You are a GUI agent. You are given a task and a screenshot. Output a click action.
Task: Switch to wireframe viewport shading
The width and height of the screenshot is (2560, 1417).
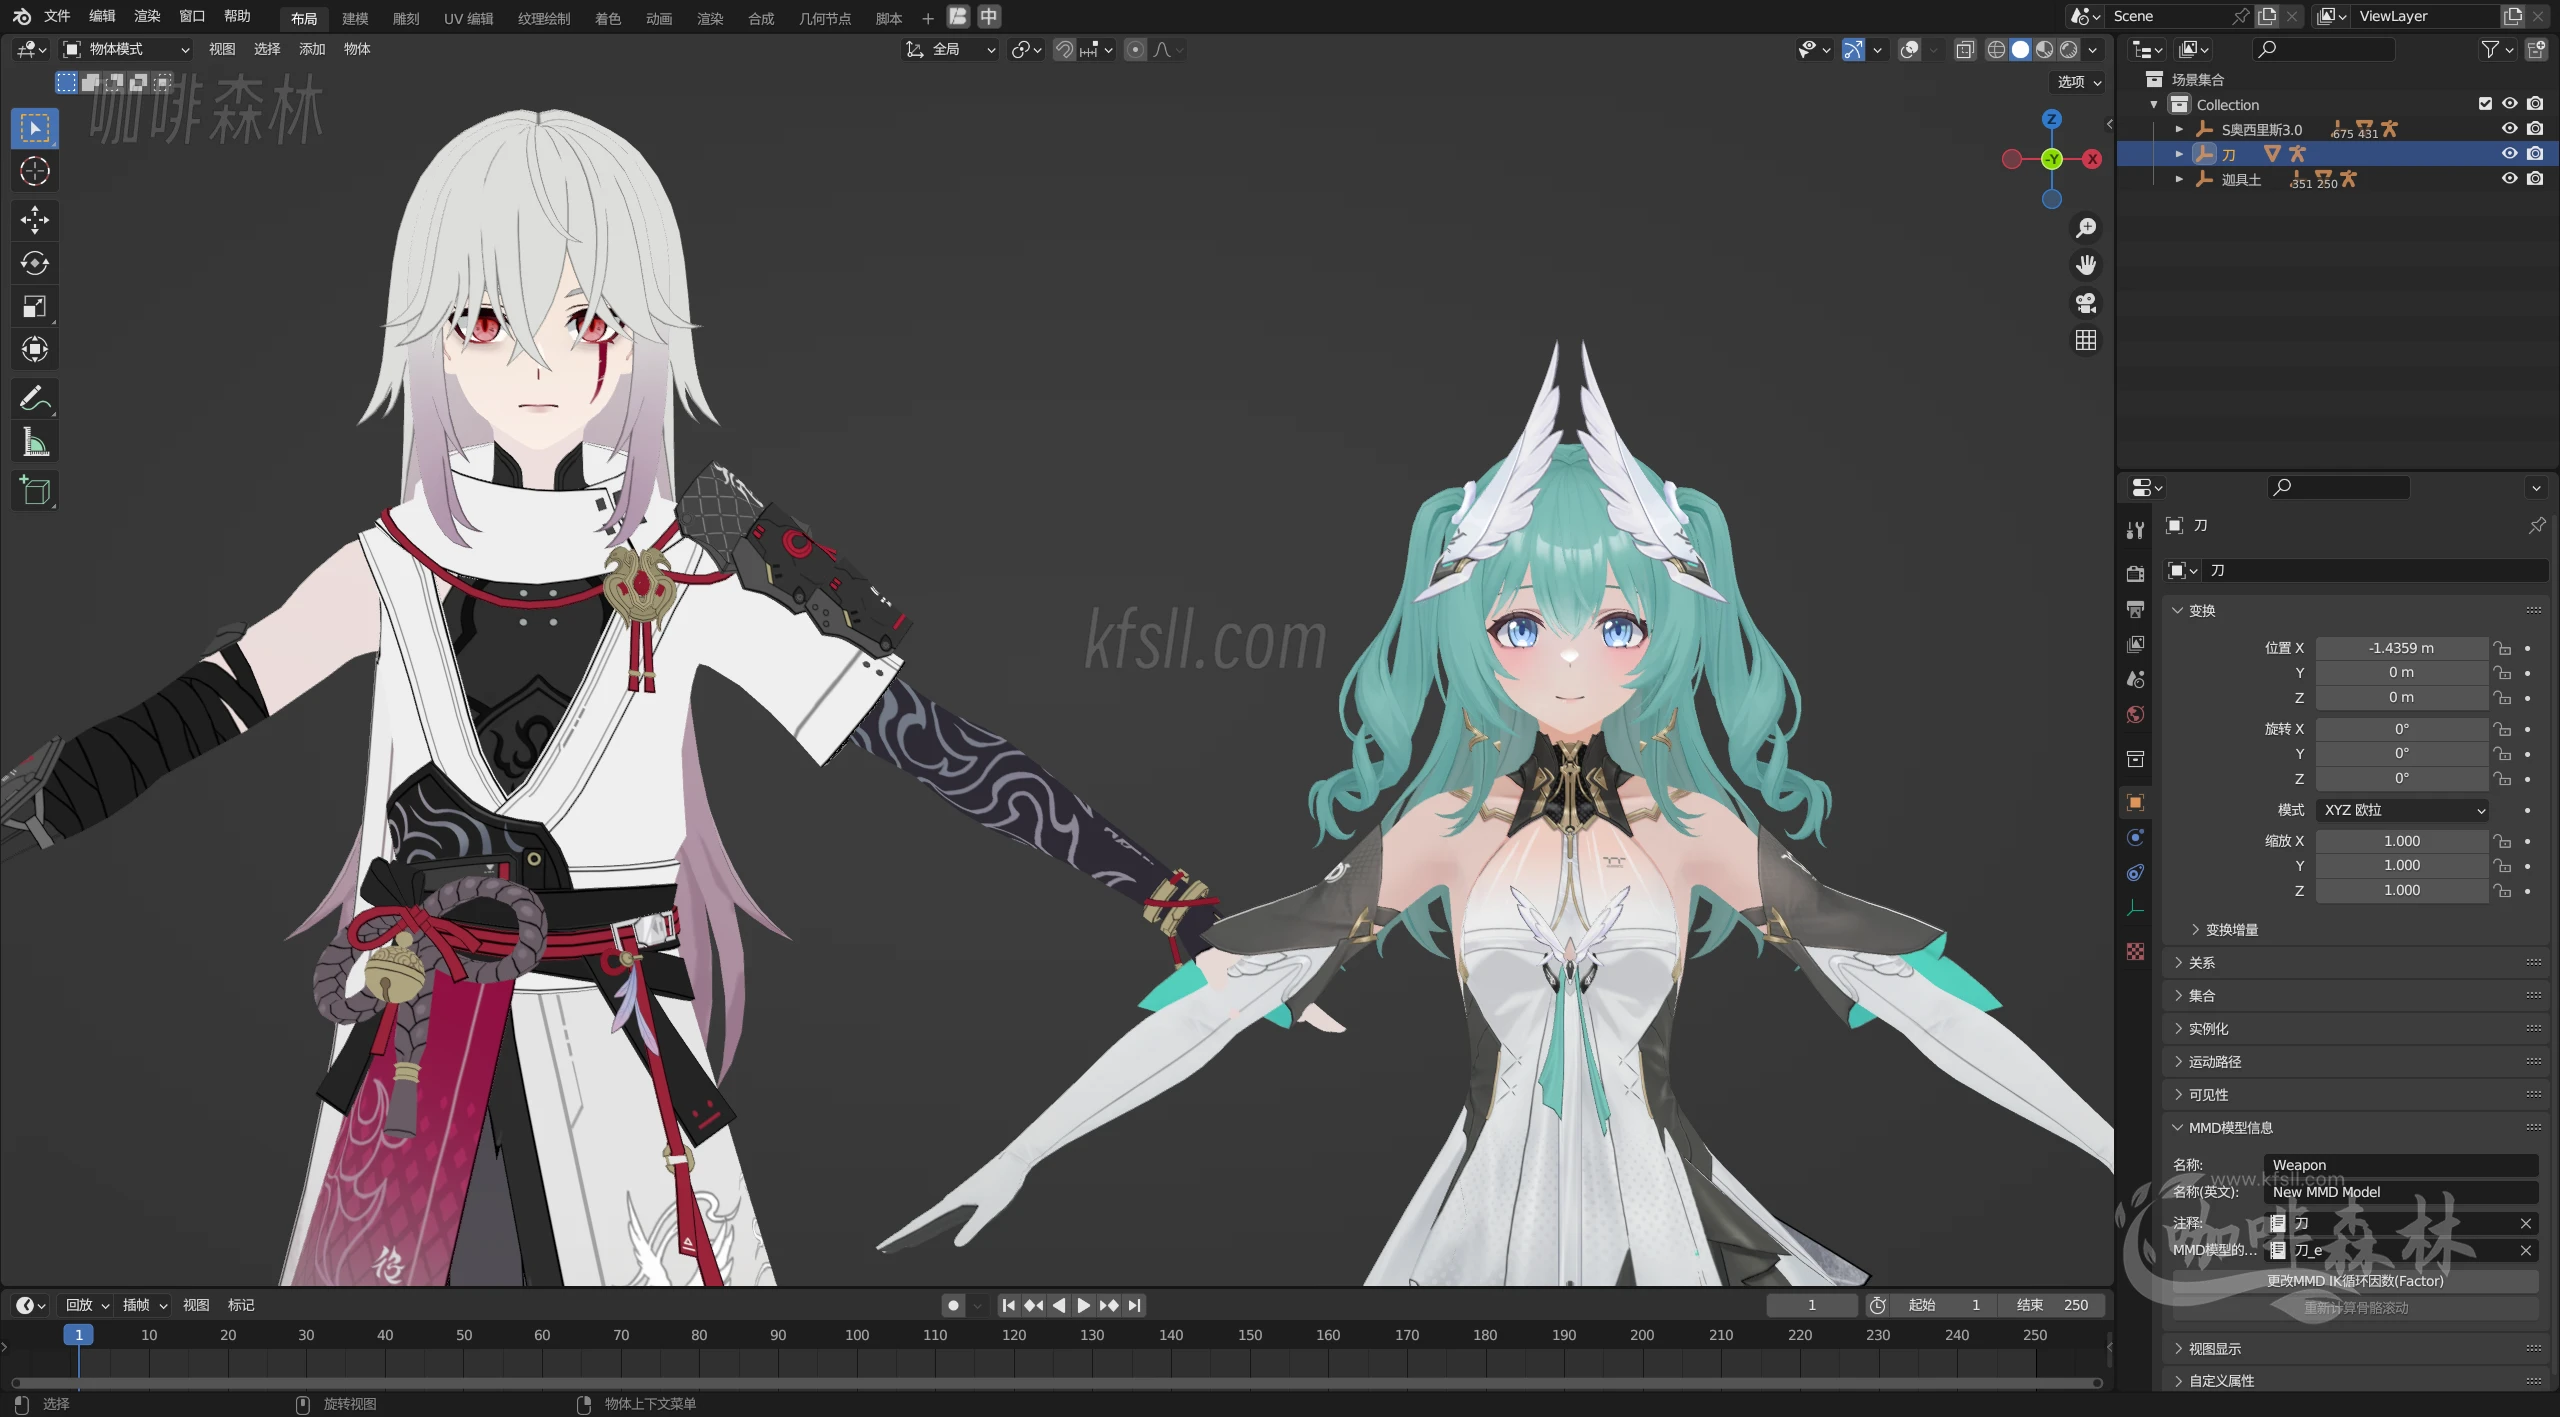coord(1996,49)
